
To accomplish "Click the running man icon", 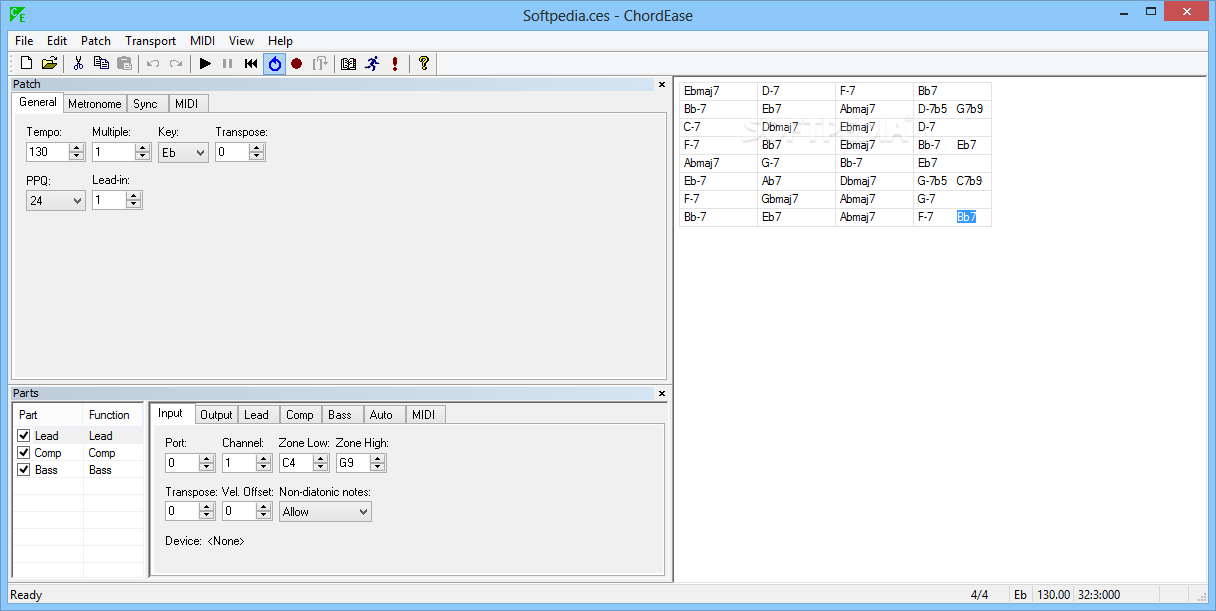I will click(x=372, y=64).
